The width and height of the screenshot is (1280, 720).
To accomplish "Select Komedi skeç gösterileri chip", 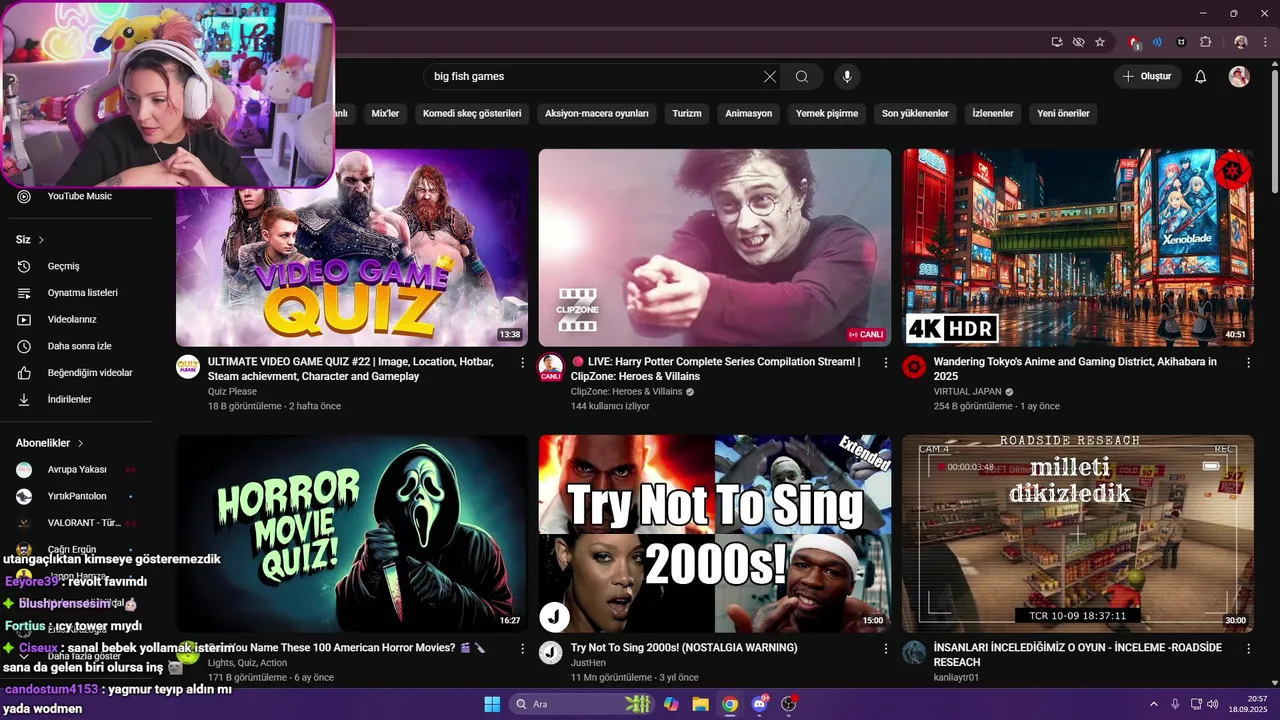I will click(x=472, y=113).
